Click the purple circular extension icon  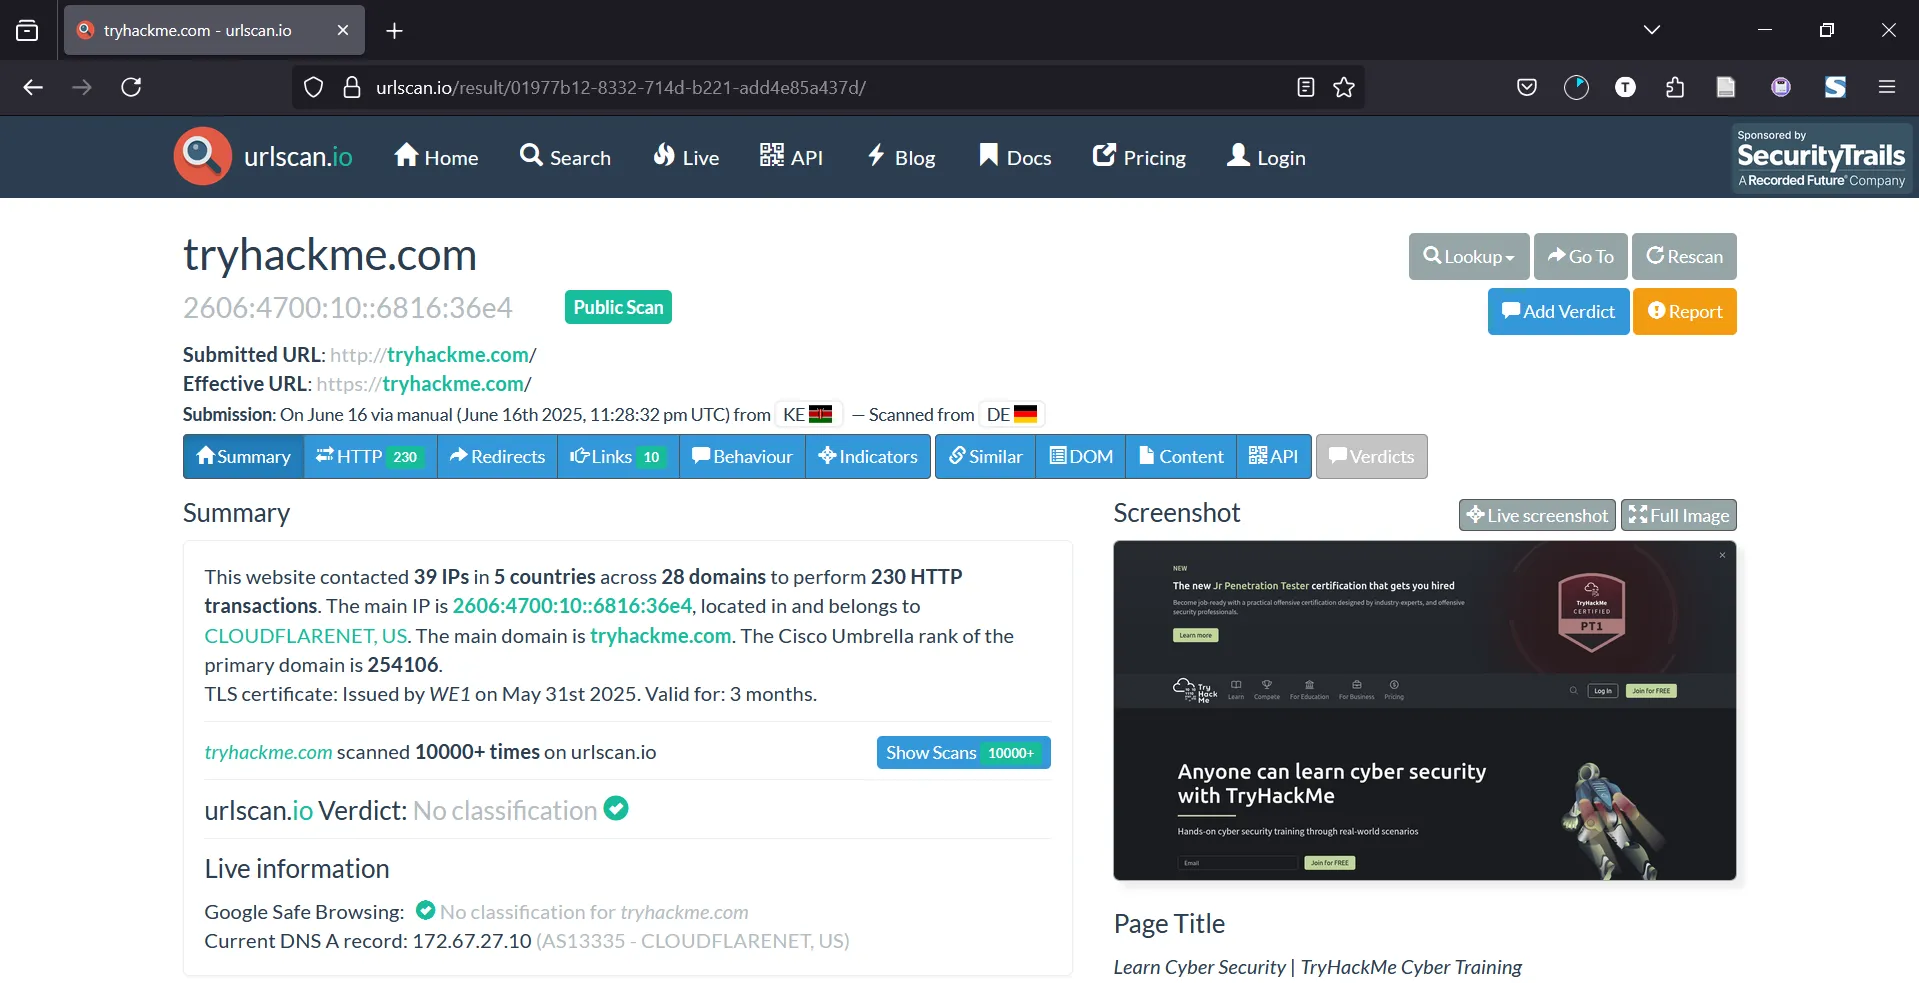click(x=1781, y=87)
